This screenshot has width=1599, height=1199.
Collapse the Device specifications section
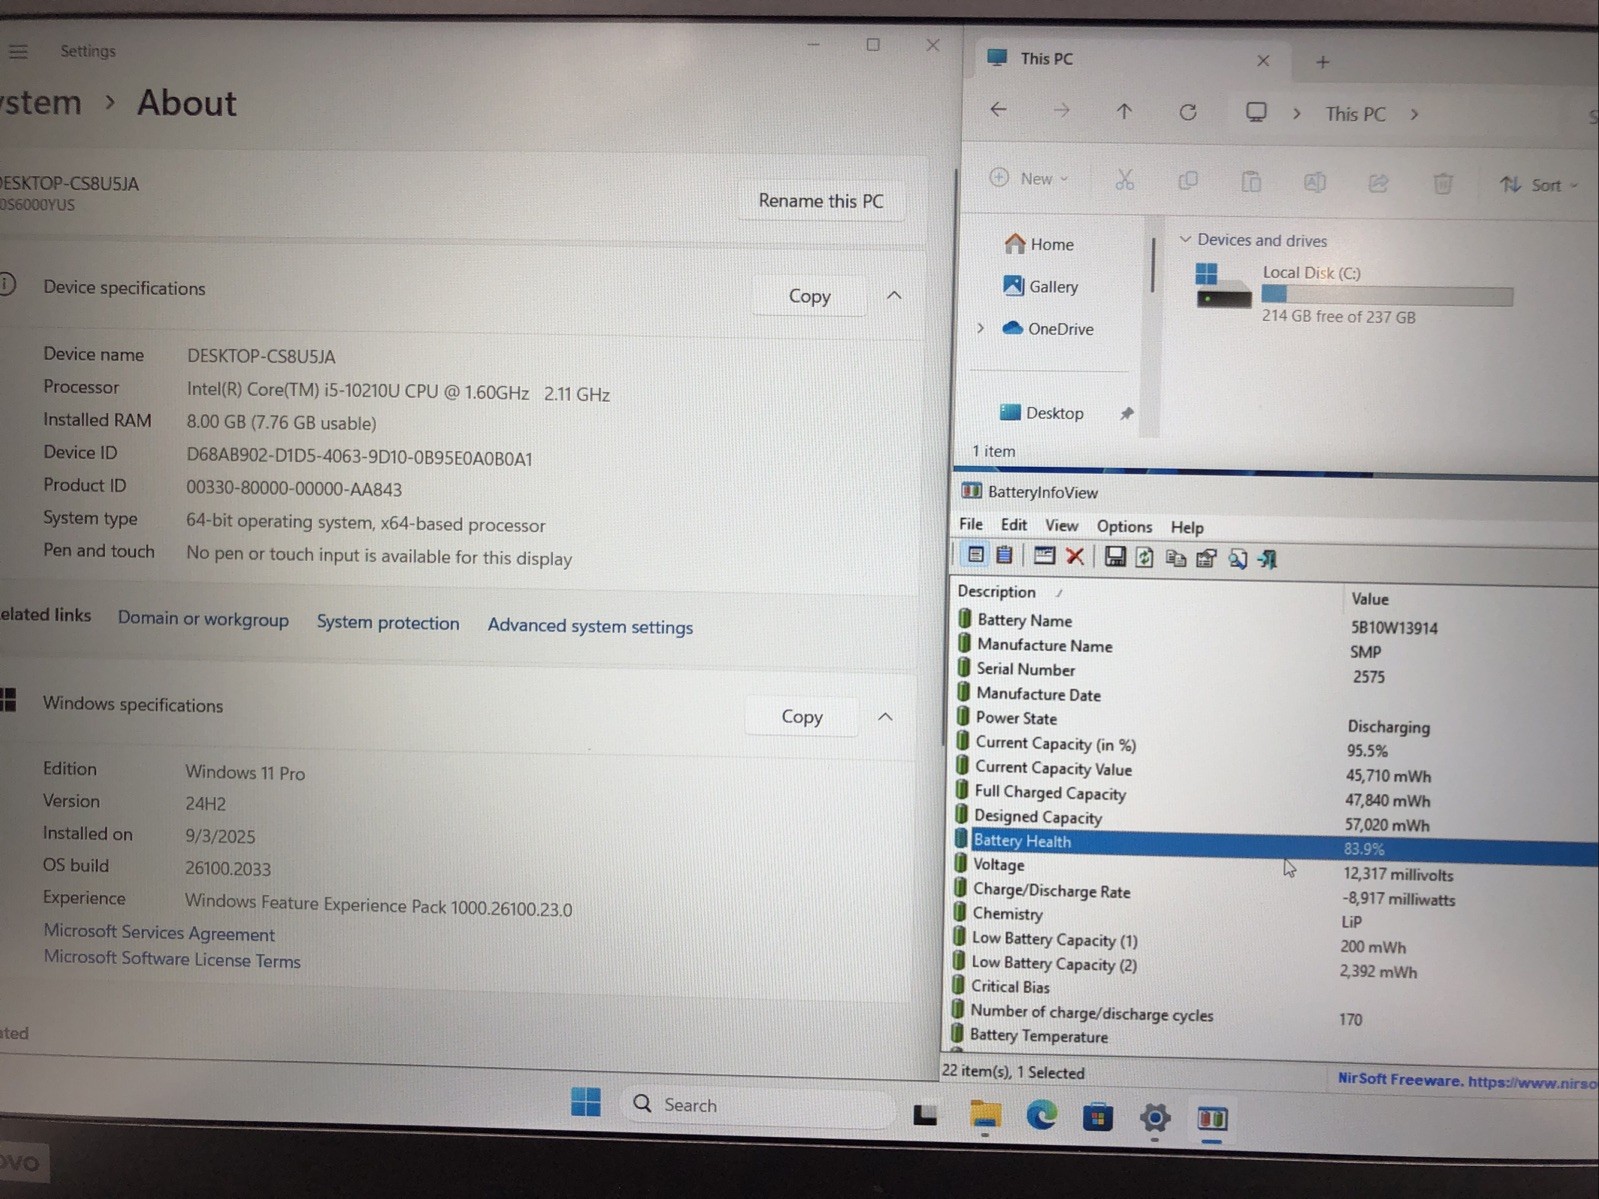[x=894, y=295]
